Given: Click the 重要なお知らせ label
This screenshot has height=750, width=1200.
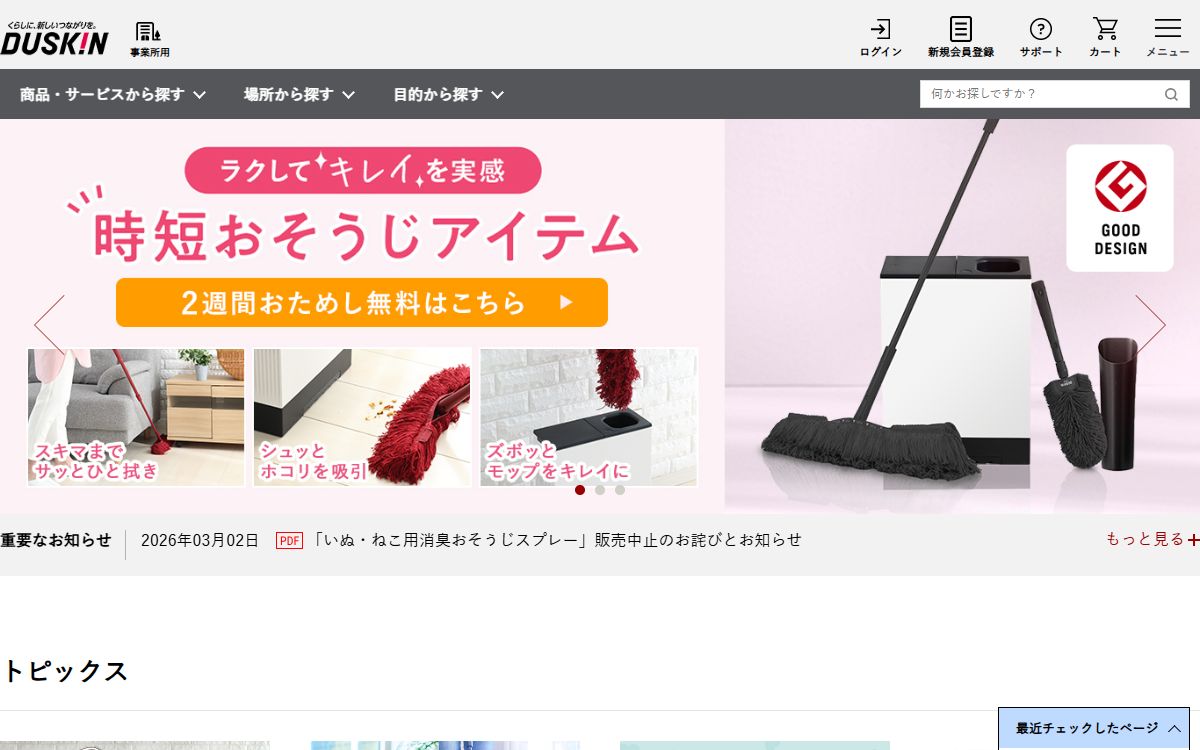Looking at the screenshot, I should [56, 540].
